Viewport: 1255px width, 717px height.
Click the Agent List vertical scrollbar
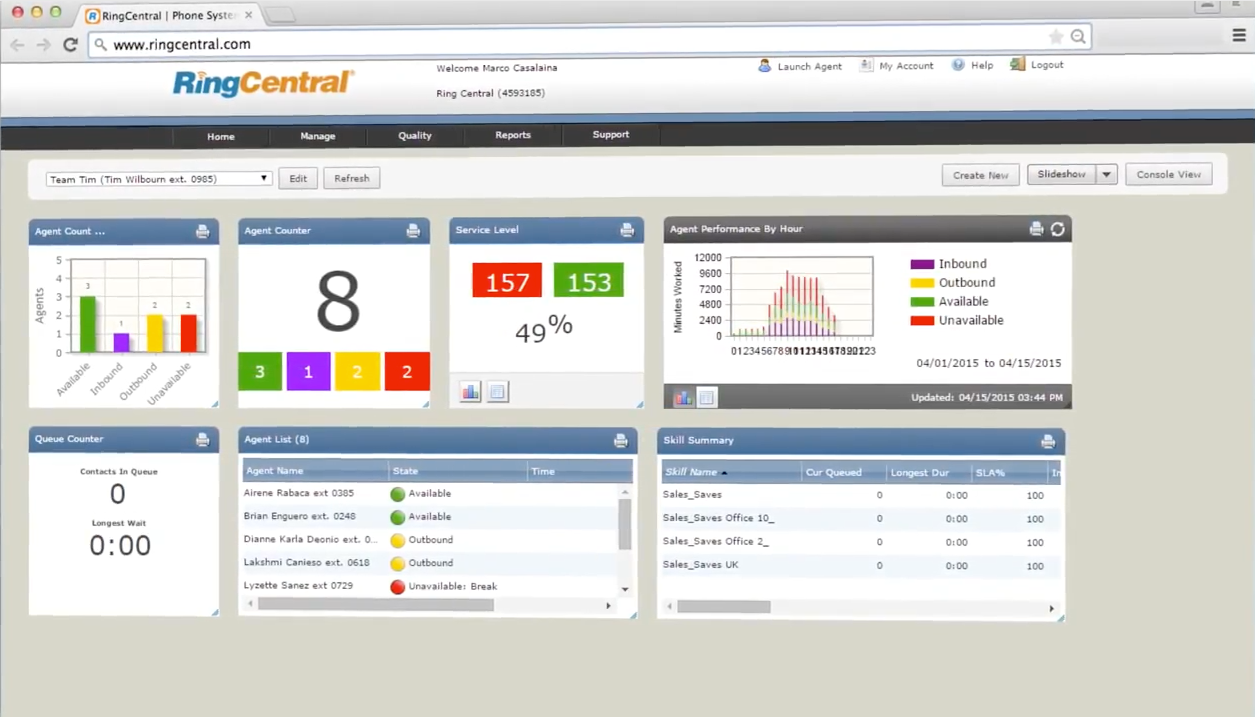coord(625,524)
